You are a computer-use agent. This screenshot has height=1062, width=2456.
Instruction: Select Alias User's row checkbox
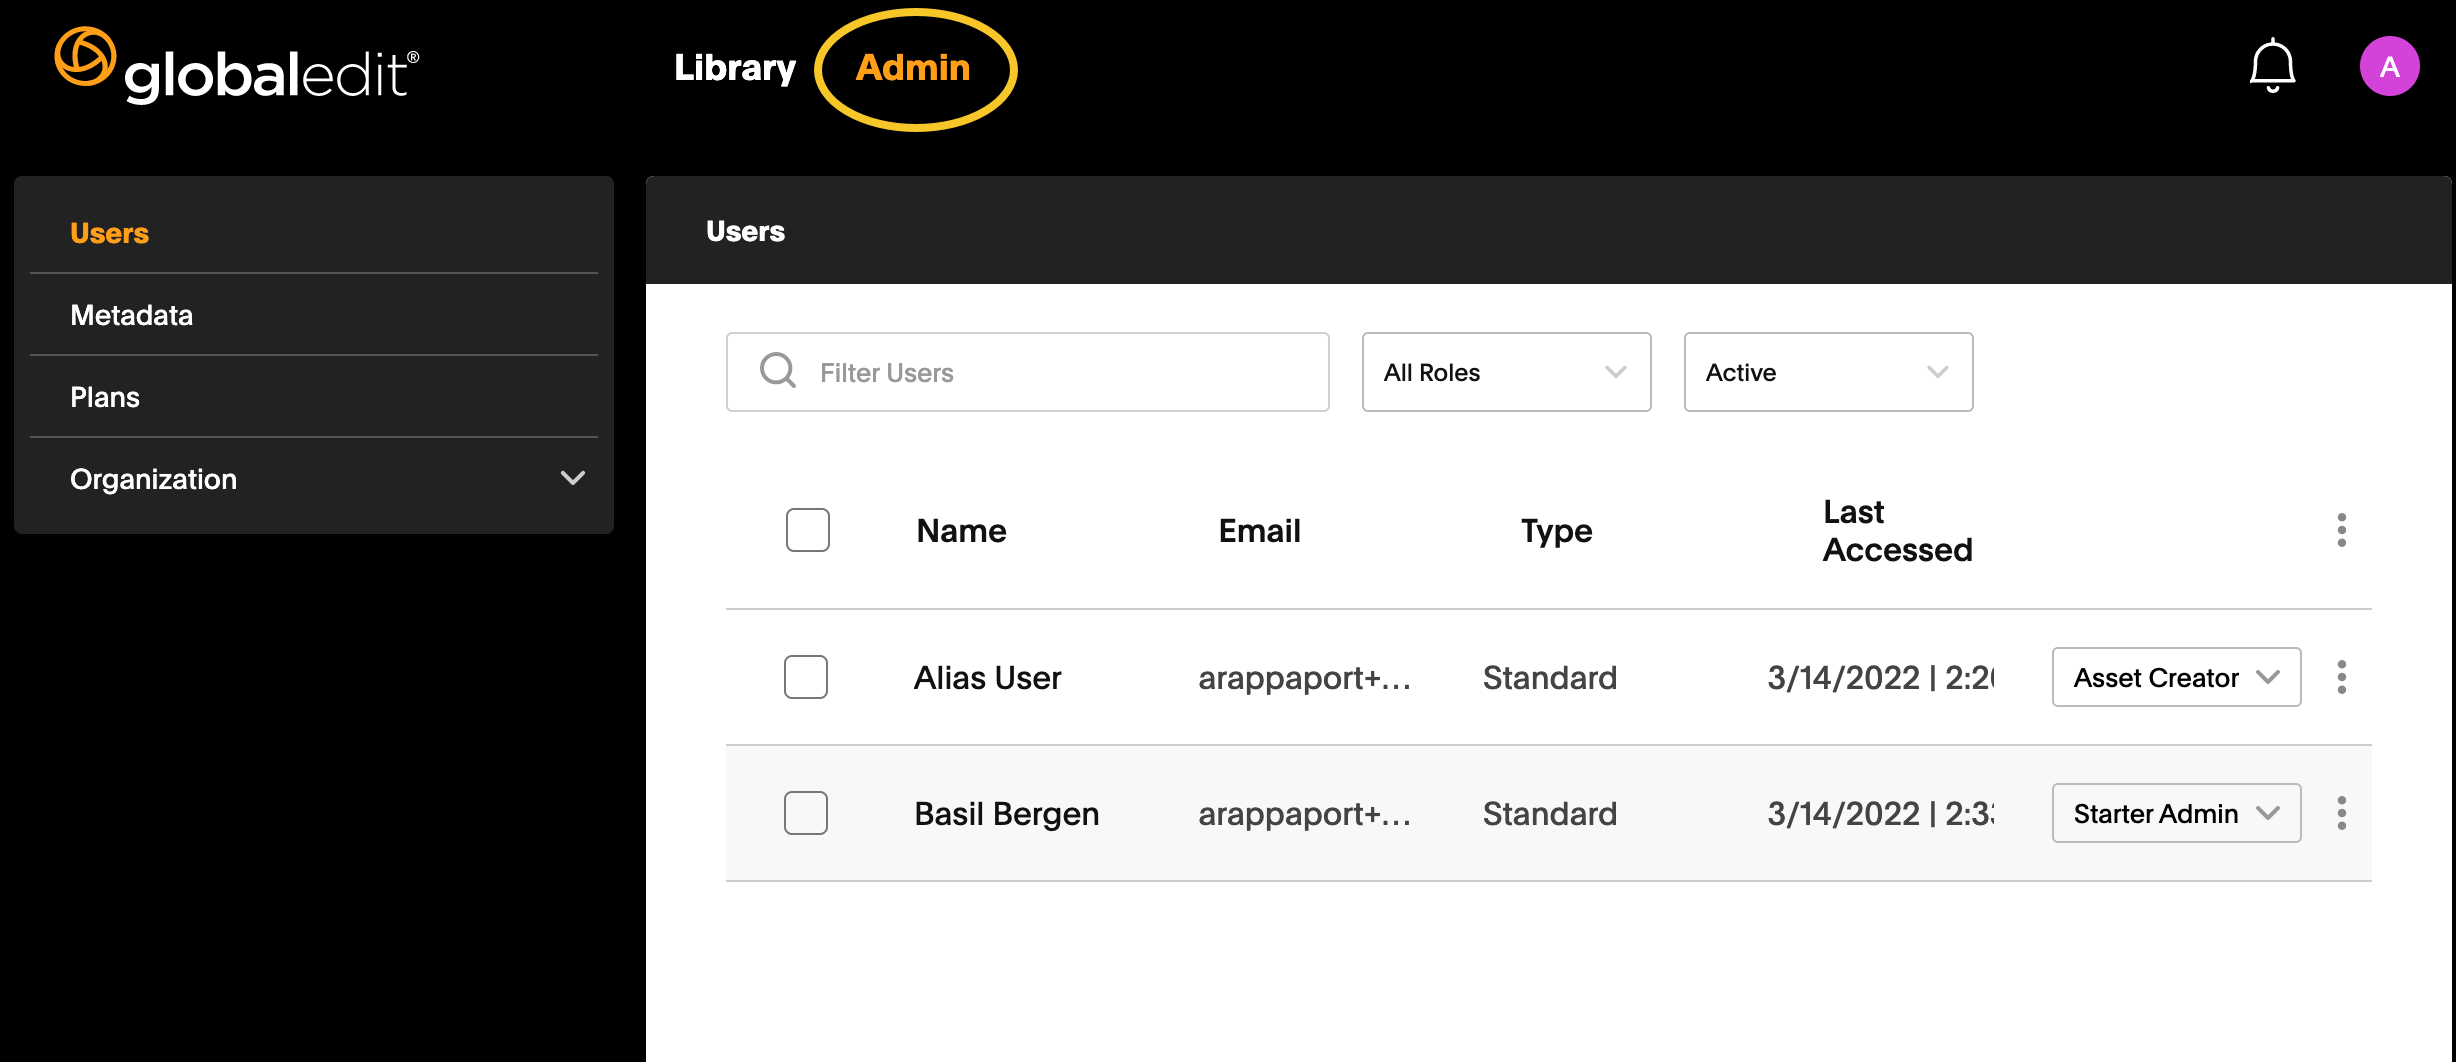click(806, 677)
